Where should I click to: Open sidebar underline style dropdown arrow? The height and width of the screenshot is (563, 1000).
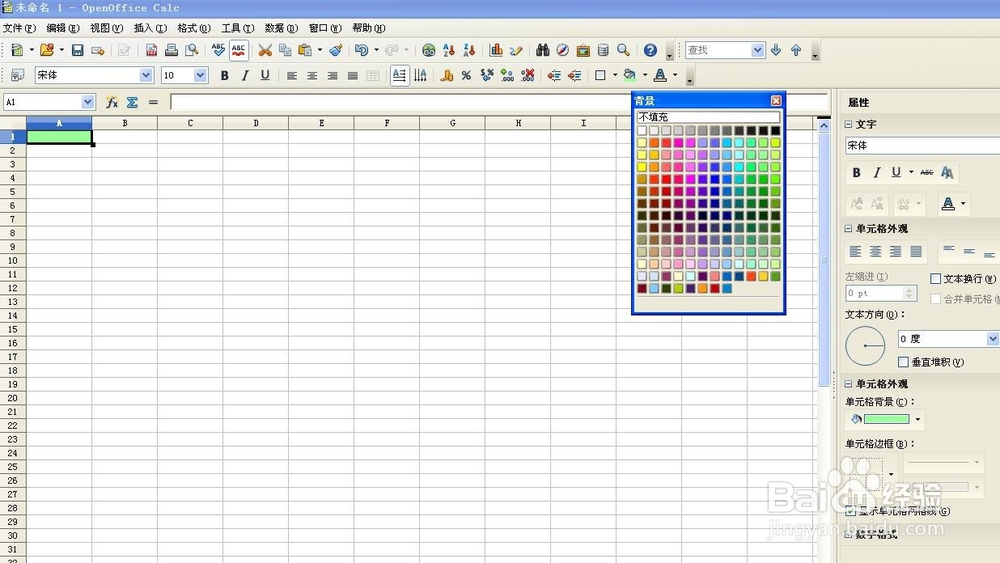(911, 172)
